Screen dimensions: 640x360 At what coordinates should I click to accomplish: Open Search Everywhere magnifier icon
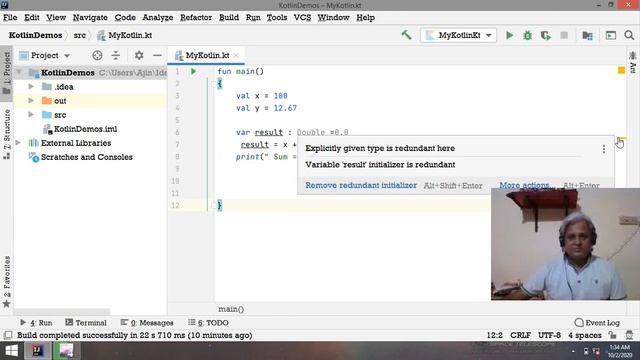(x=629, y=35)
